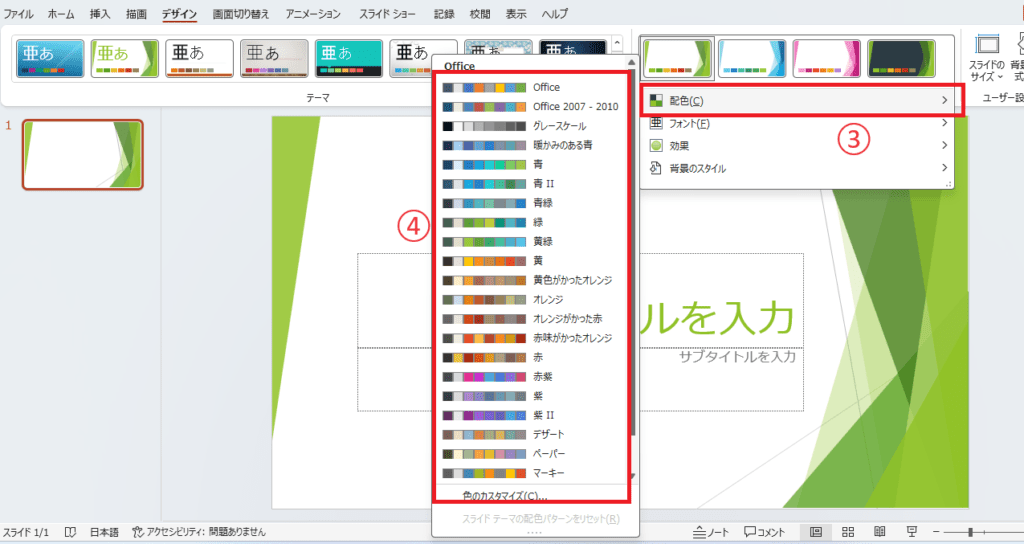Open the コメント pane from status bar
This screenshot has height=544, width=1024.
[765, 532]
